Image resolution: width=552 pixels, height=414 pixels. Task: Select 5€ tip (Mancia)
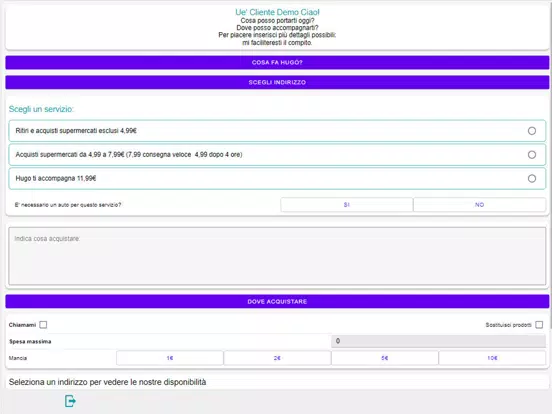point(384,358)
